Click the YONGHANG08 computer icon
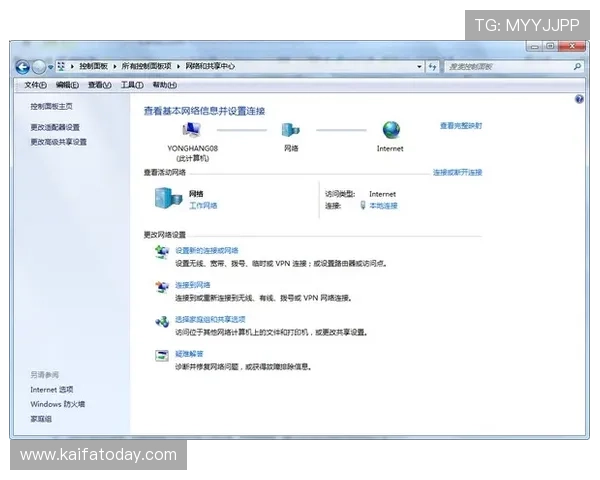Viewport: 600px width, 480px height. [191, 130]
